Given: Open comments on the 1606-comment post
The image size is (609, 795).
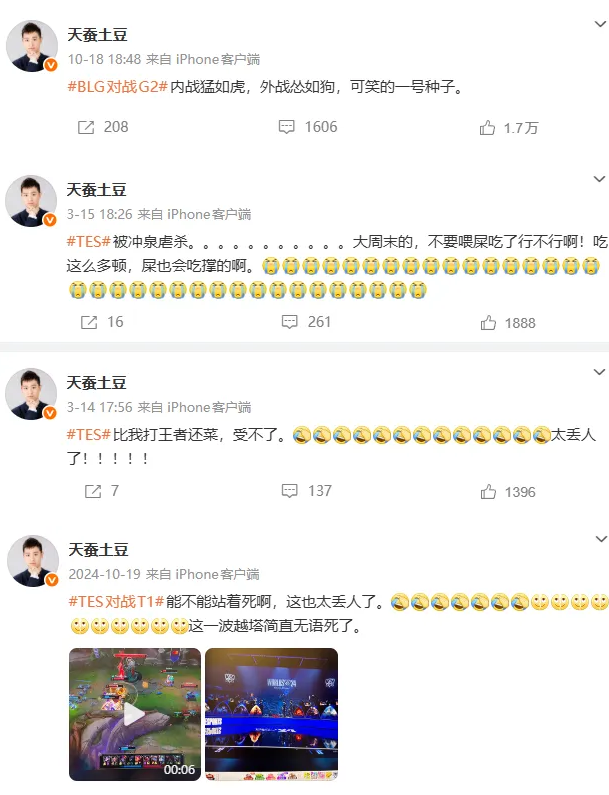Looking at the screenshot, I should pyautogui.click(x=286, y=127).
